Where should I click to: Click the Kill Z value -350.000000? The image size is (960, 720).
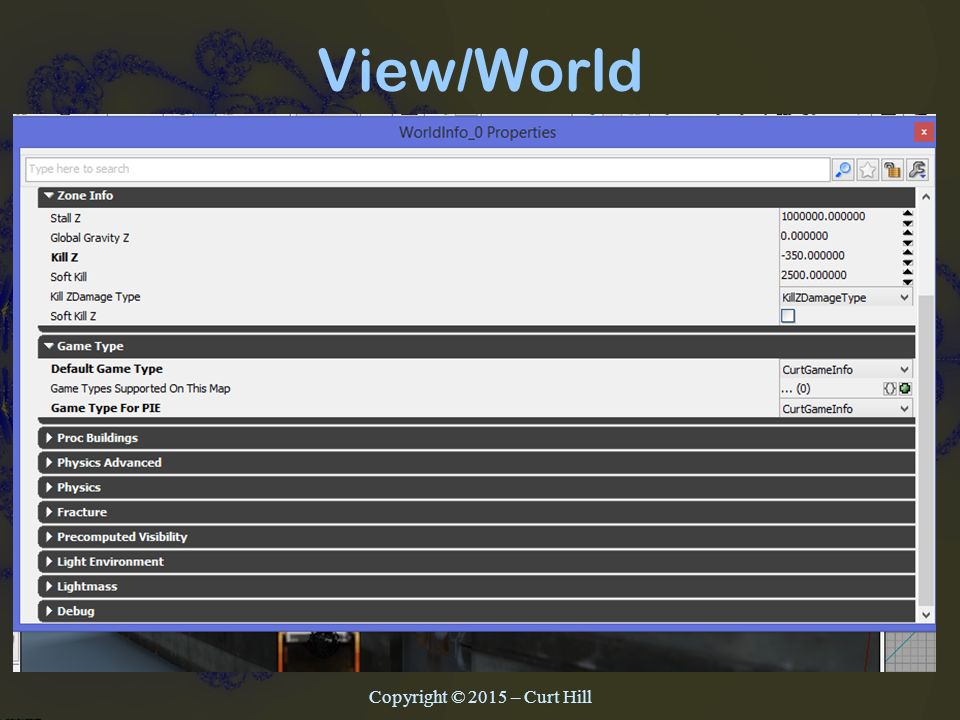click(x=812, y=255)
